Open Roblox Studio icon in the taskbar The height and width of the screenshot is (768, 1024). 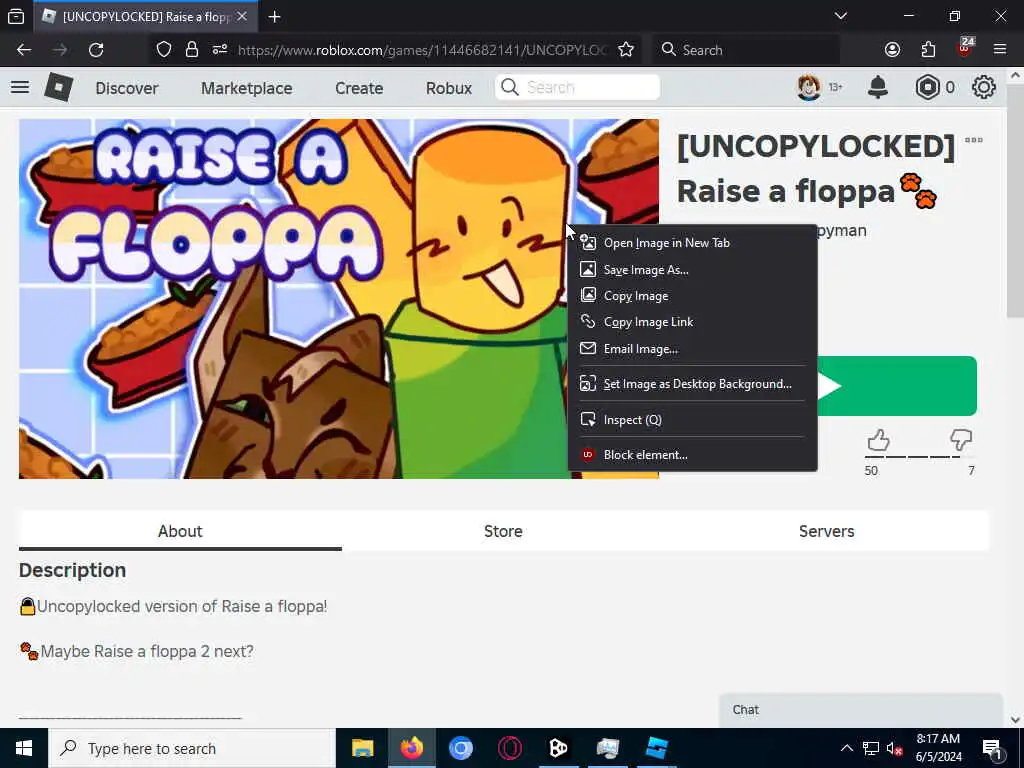coord(656,748)
